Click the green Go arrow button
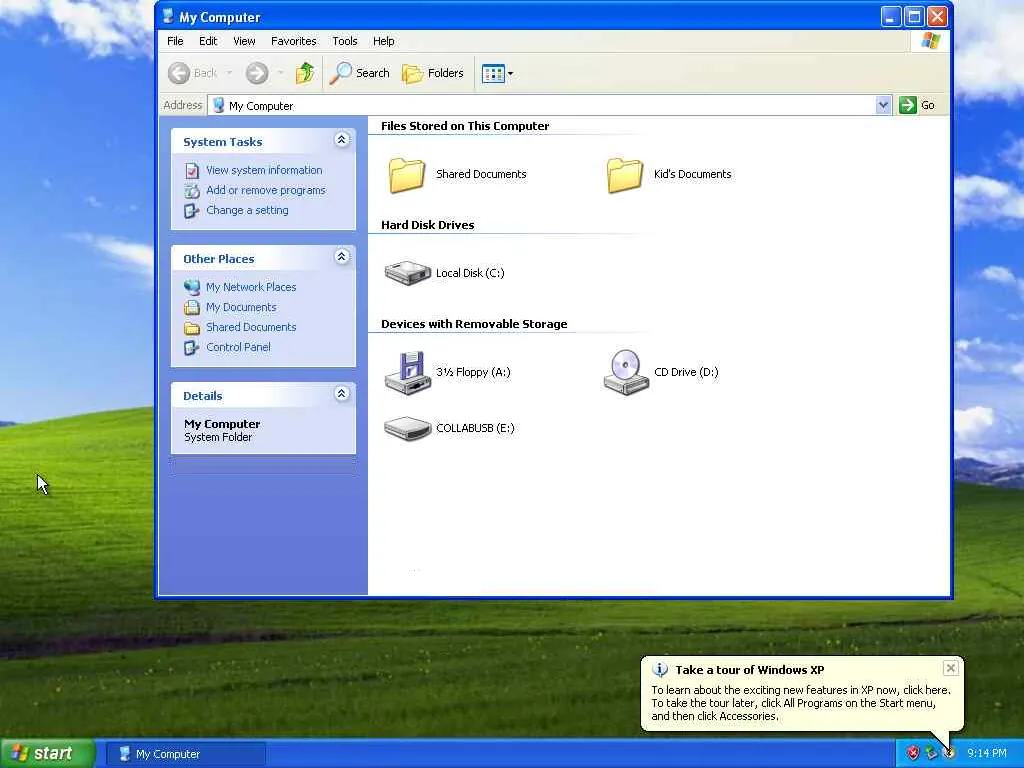 coord(908,105)
